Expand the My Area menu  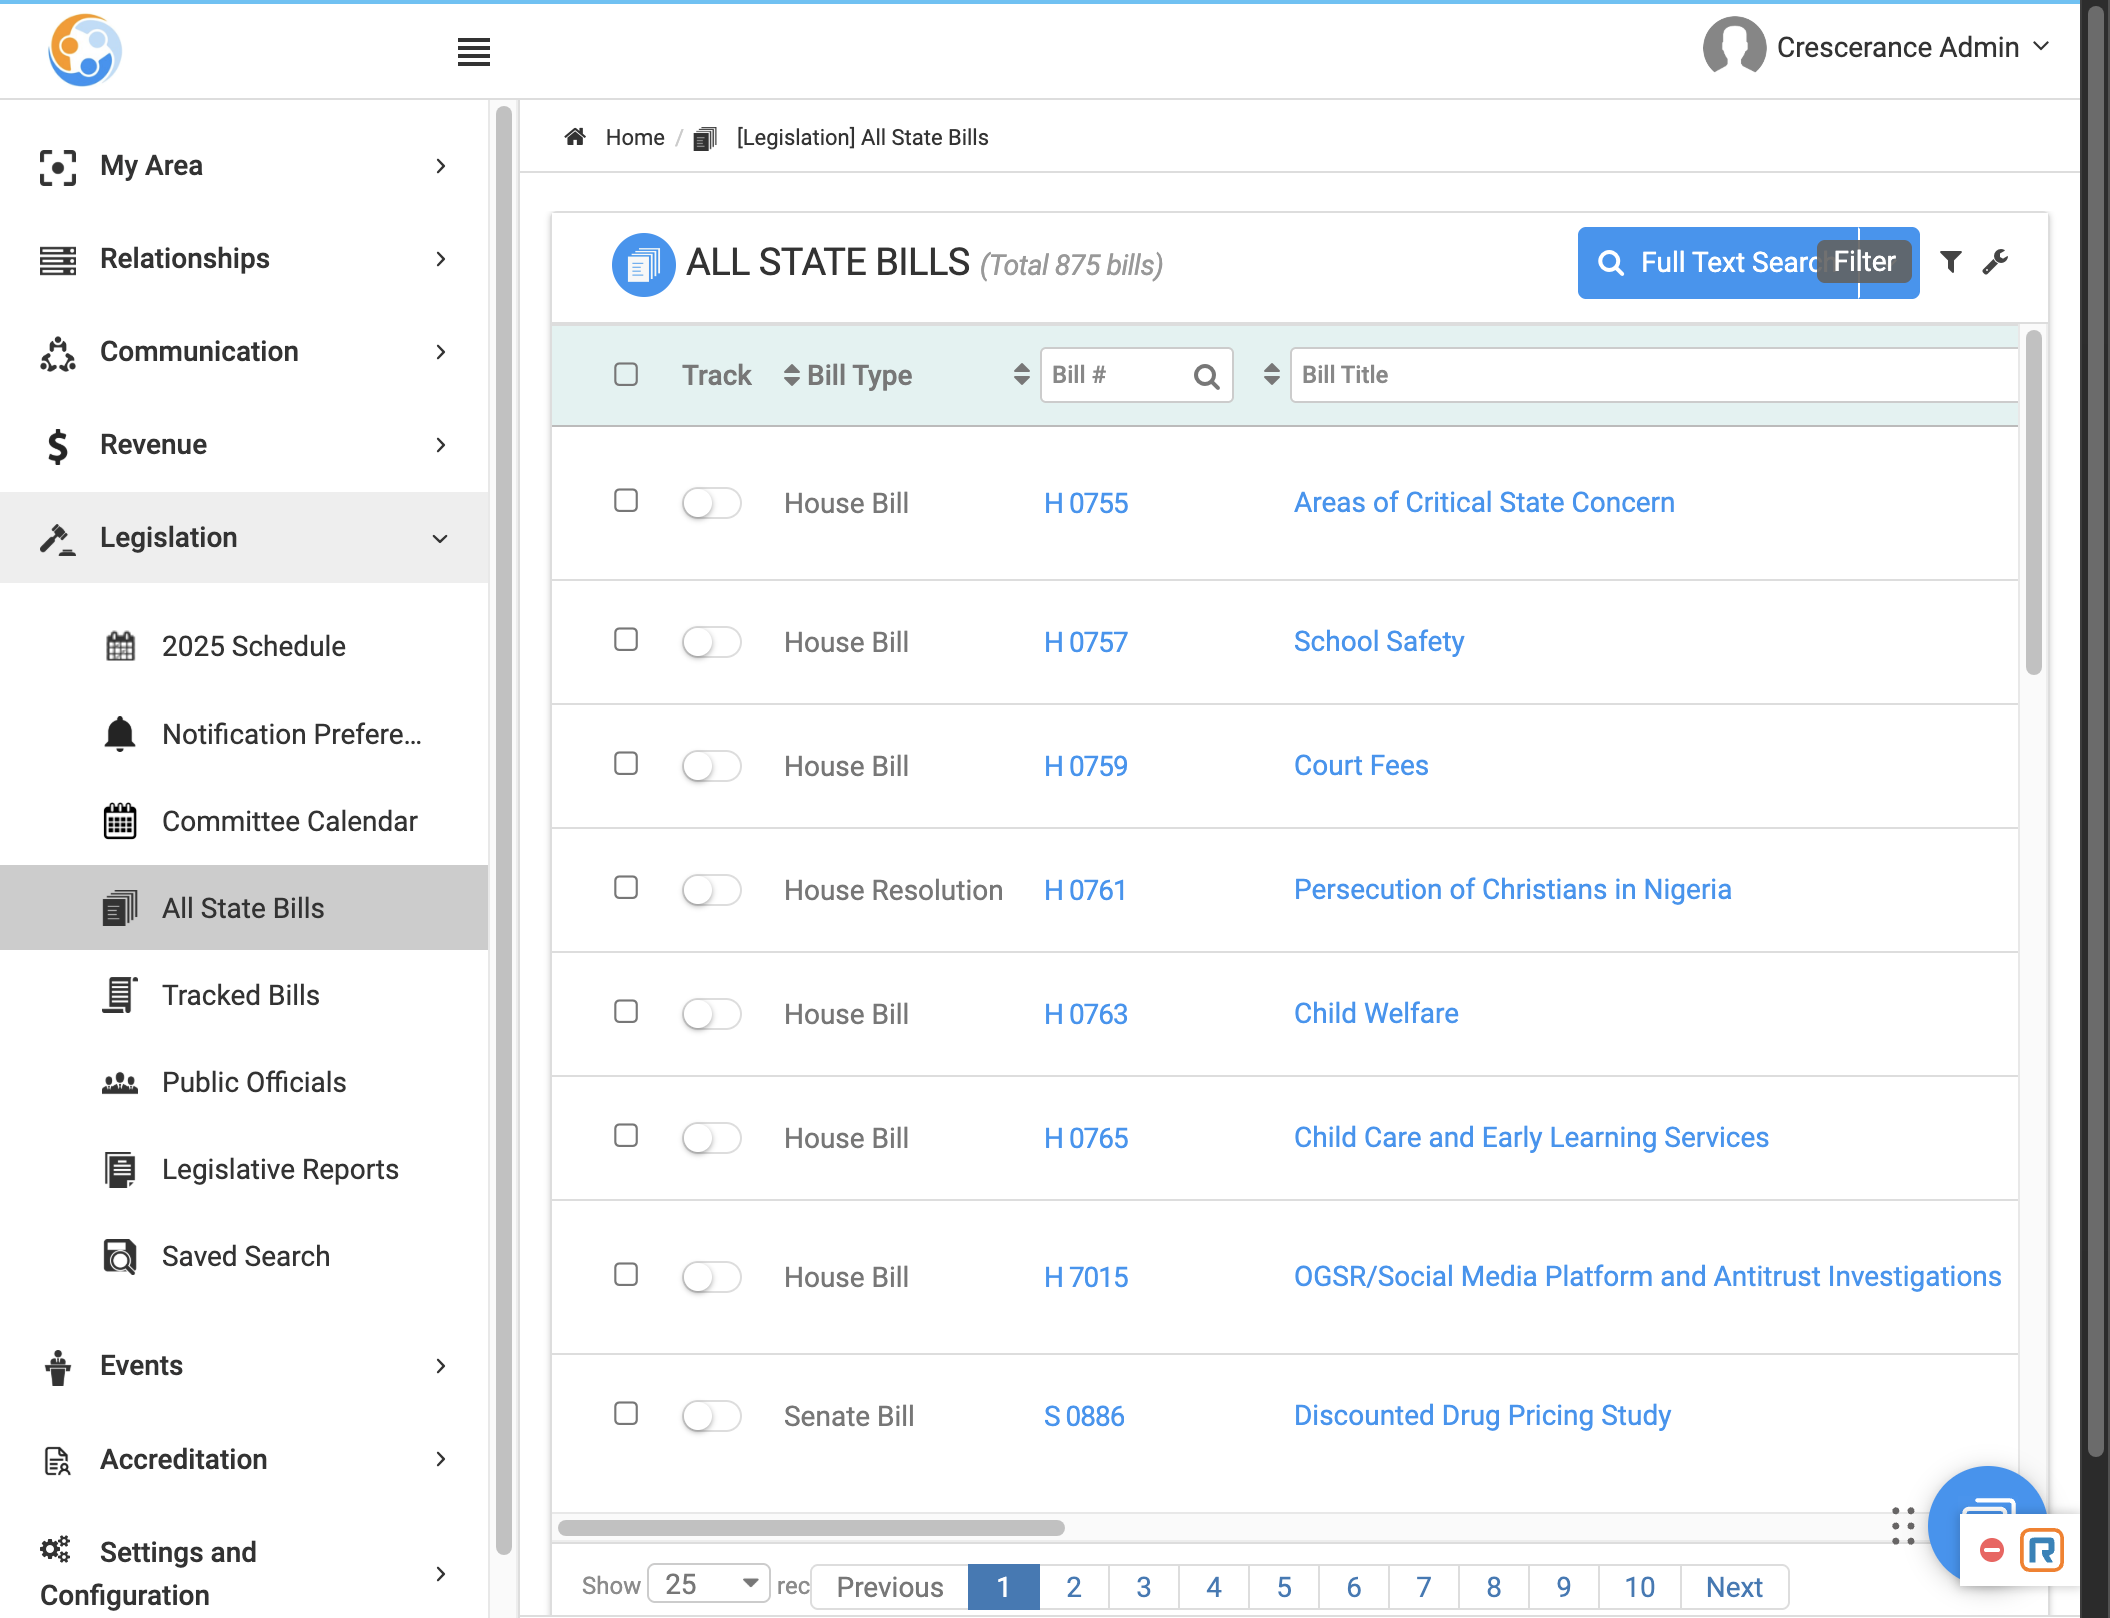coord(244,166)
